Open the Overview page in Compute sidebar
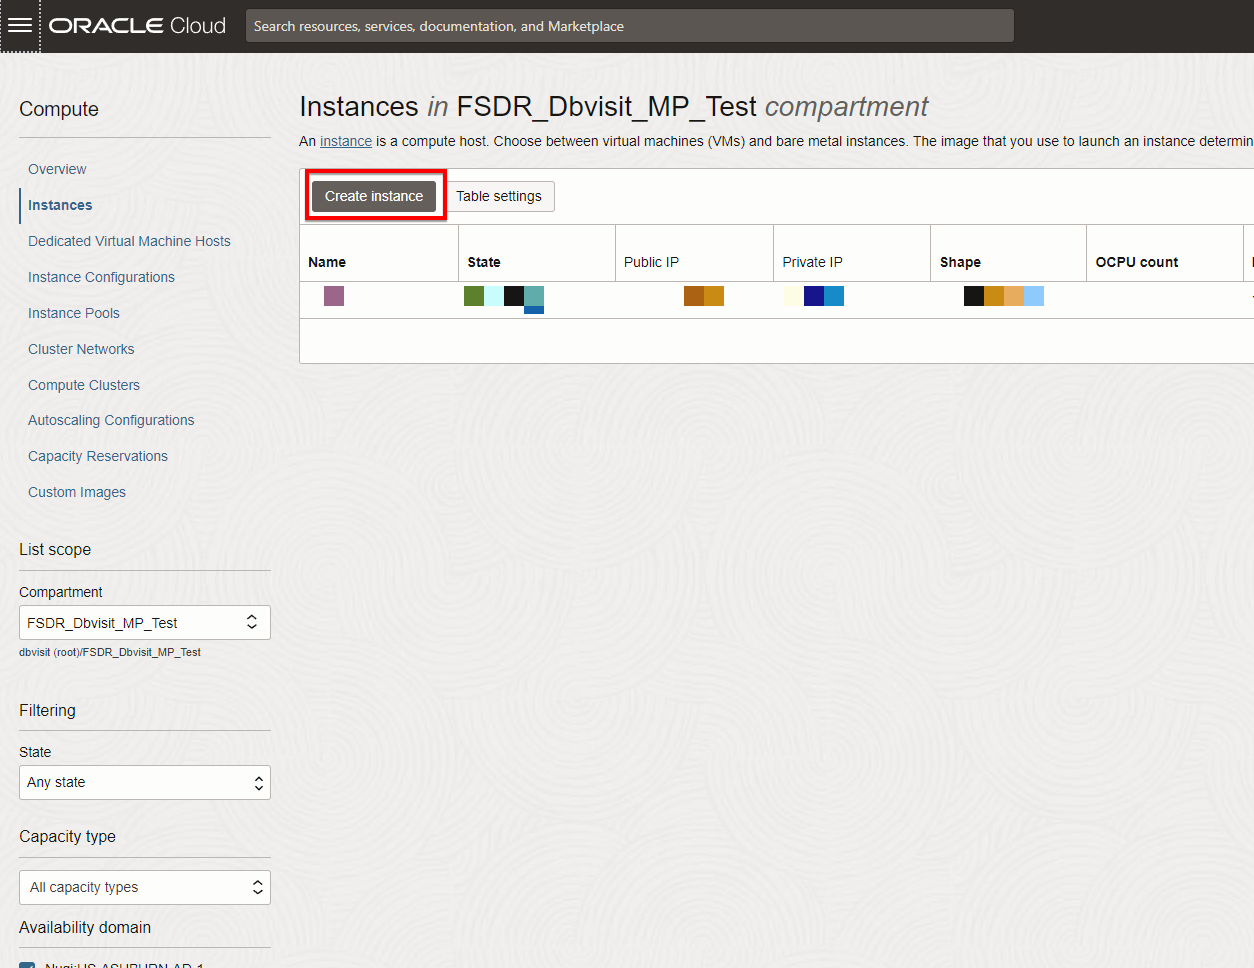 click(x=57, y=169)
